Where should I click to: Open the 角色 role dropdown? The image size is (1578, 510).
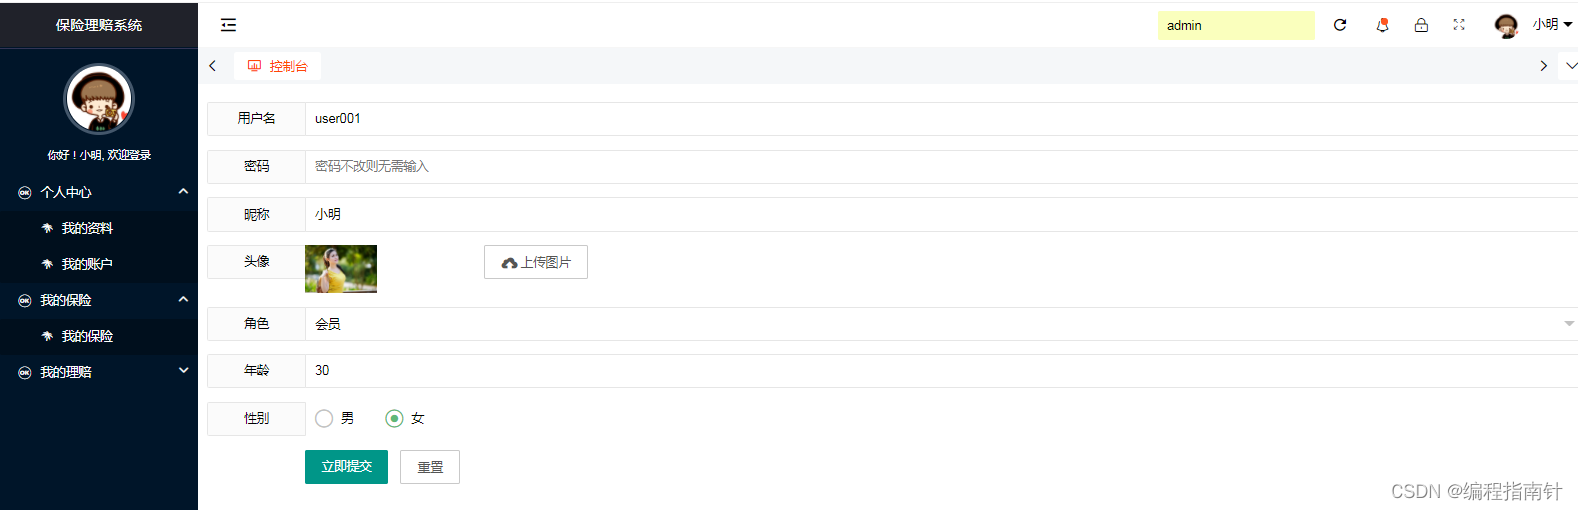coord(940,324)
